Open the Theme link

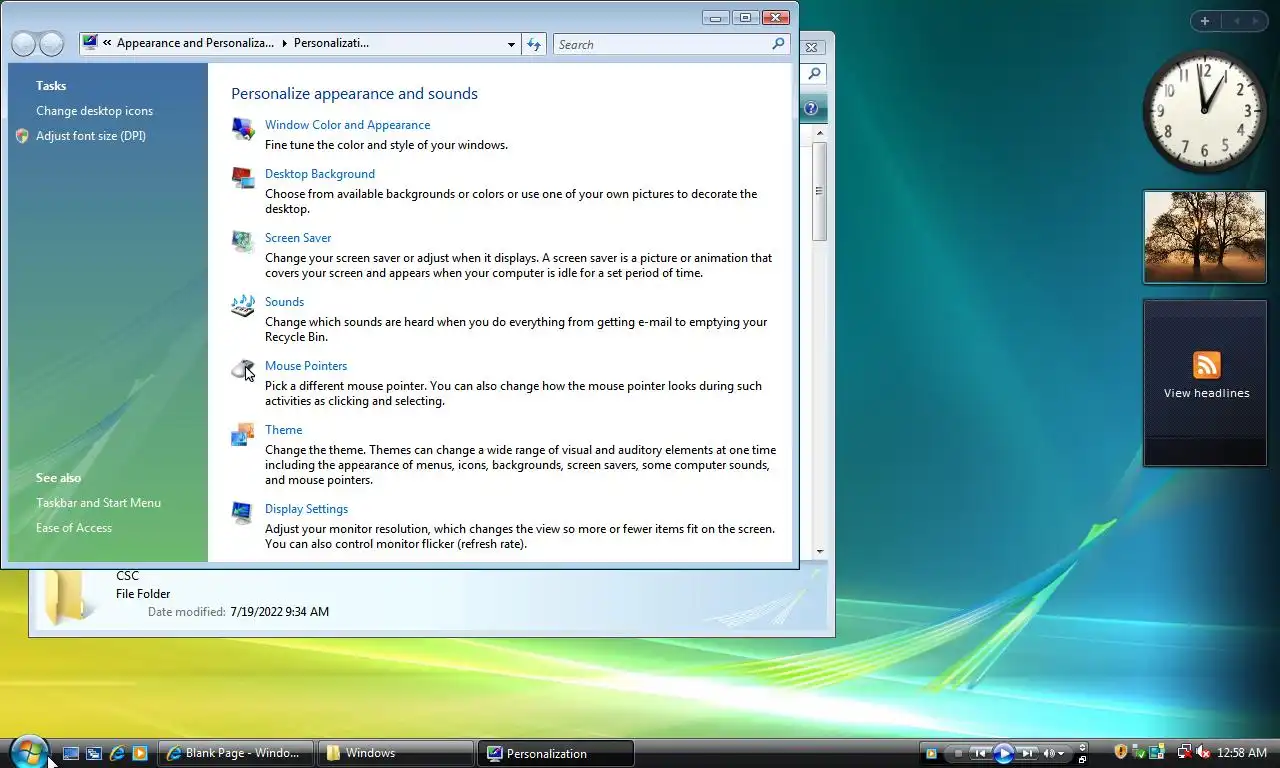coord(283,430)
